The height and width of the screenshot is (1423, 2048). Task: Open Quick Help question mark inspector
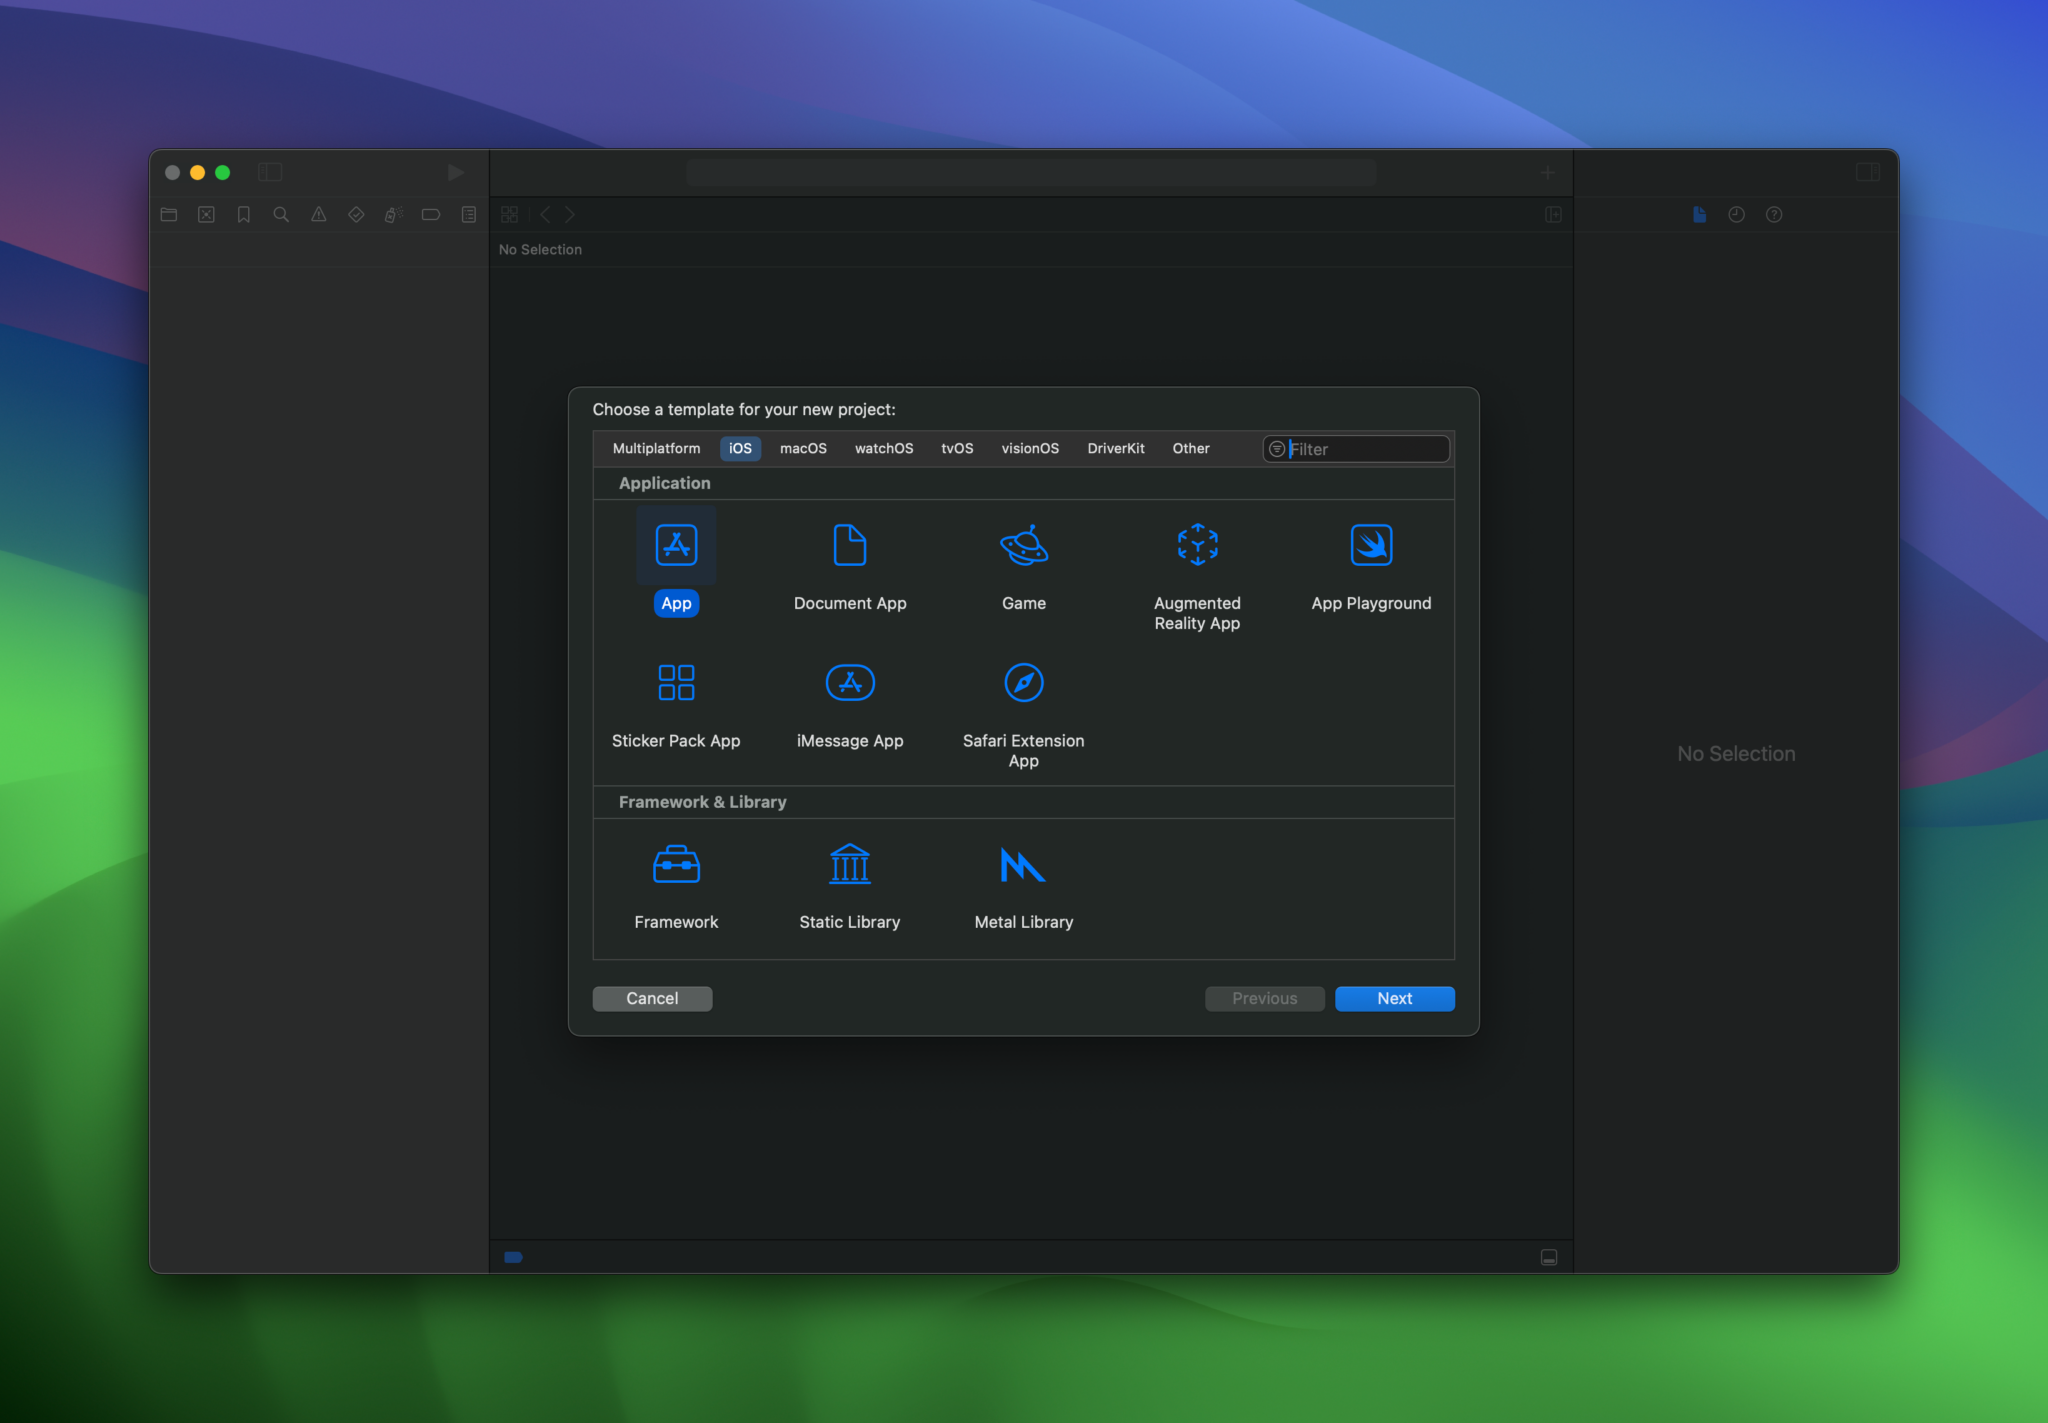tap(1774, 214)
